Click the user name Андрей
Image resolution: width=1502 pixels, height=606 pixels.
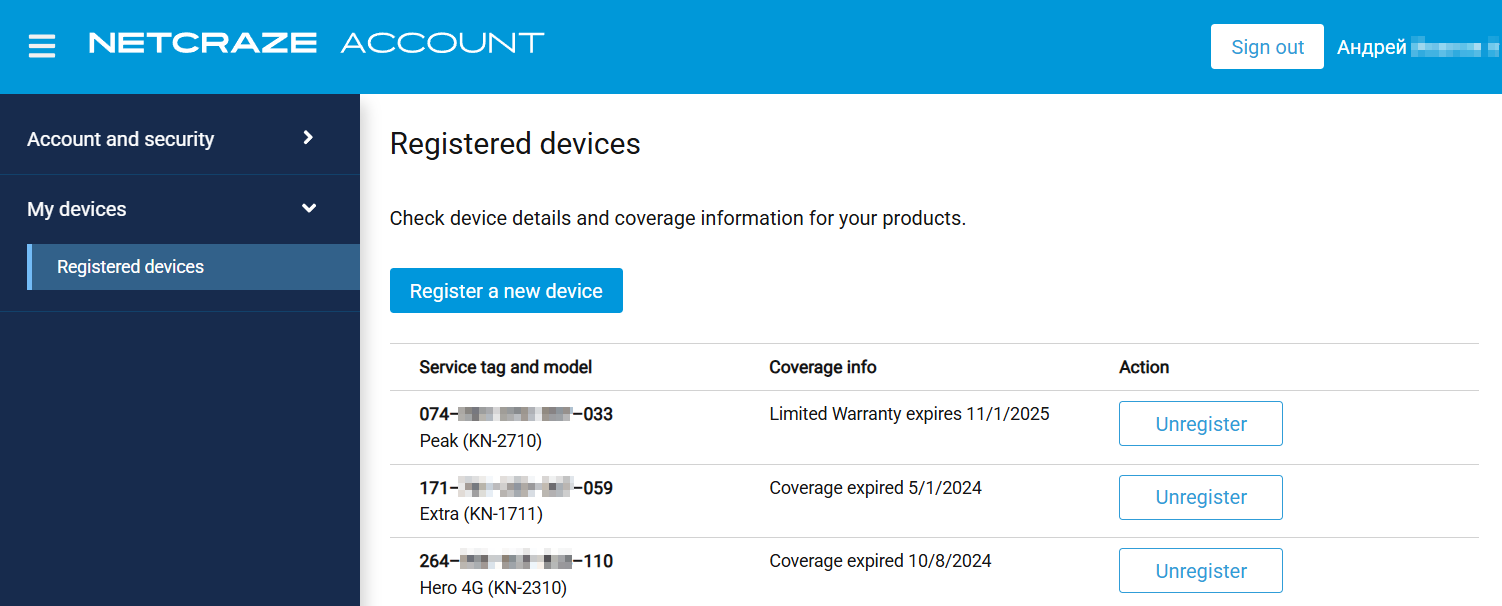pos(1372,47)
